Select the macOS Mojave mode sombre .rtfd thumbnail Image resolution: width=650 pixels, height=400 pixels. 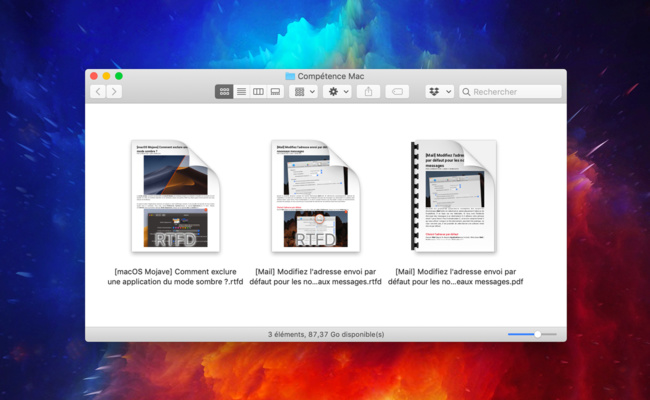[x=176, y=196]
